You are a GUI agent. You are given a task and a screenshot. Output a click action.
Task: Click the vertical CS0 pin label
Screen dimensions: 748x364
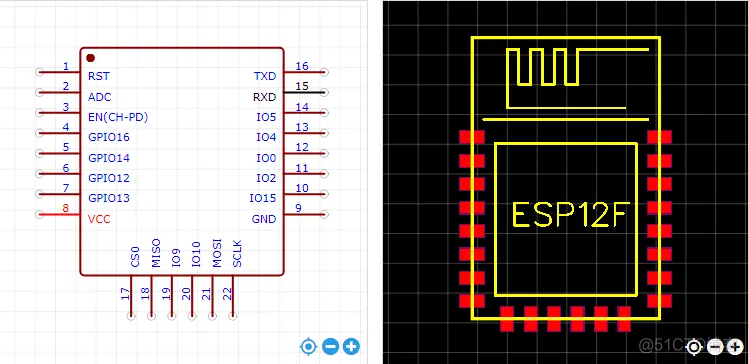tap(135, 257)
